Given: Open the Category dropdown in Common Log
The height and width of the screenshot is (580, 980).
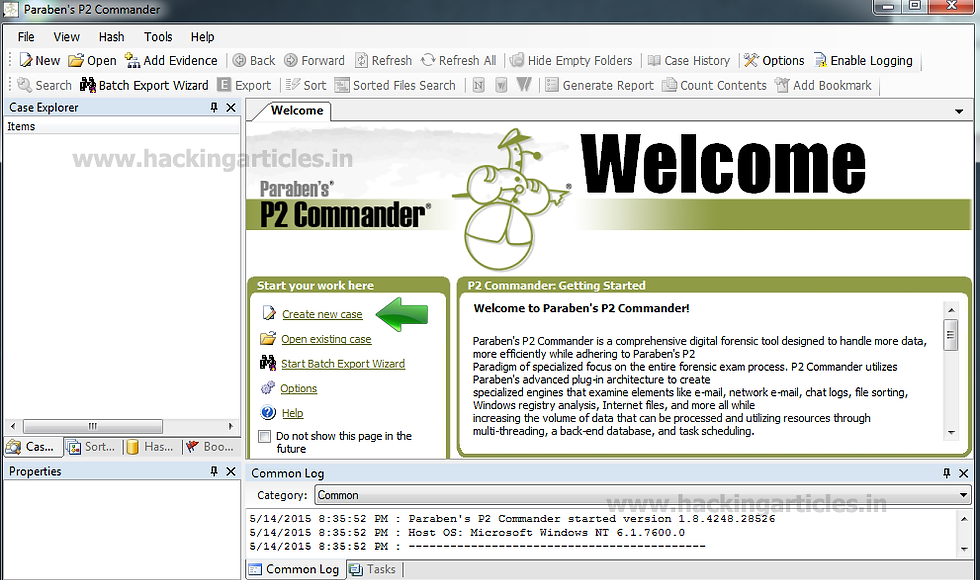Looking at the screenshot, I should 963,495.
